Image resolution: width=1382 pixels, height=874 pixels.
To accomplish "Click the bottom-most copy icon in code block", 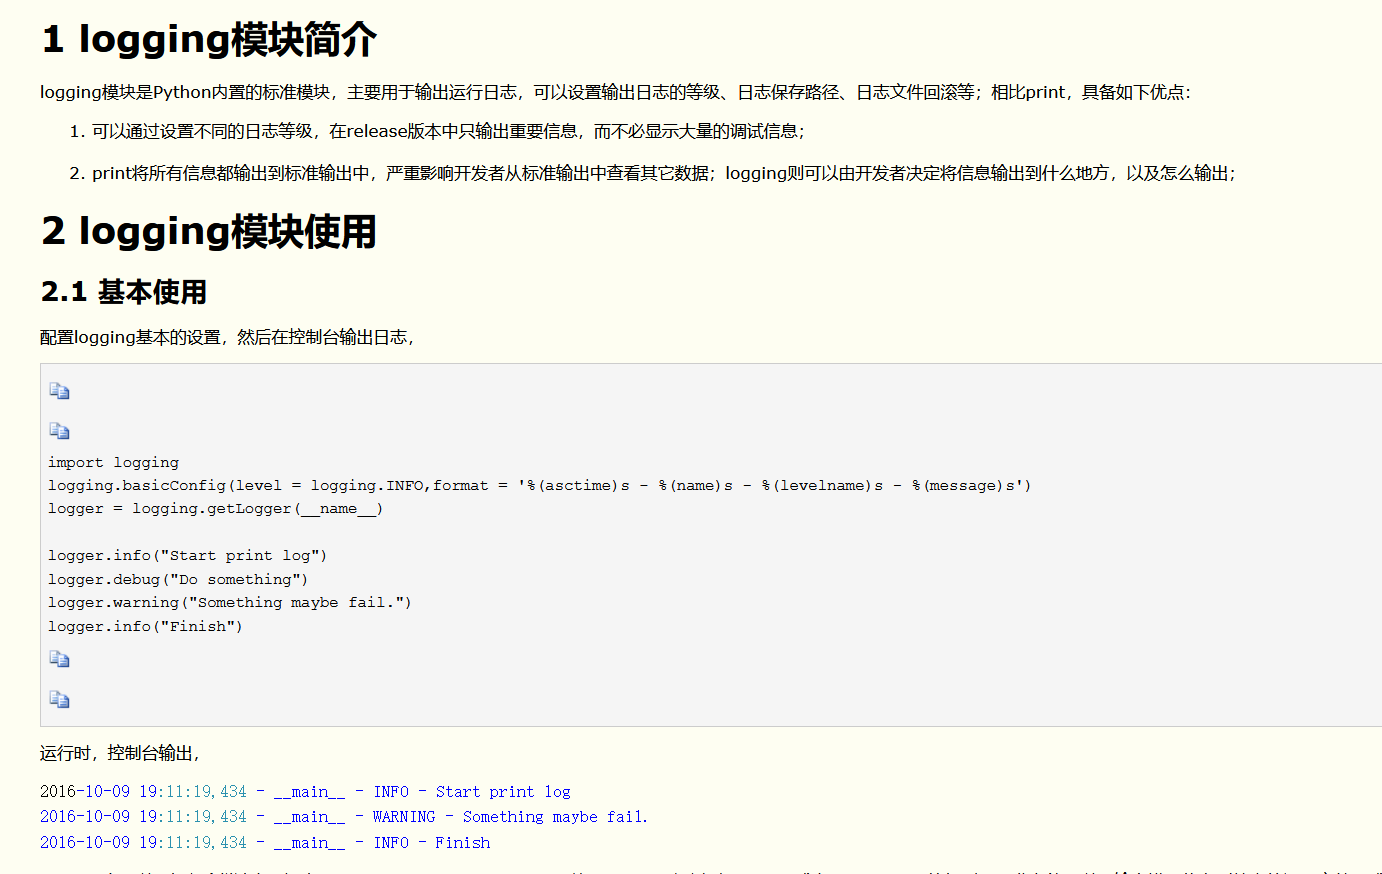I will 59,699.
